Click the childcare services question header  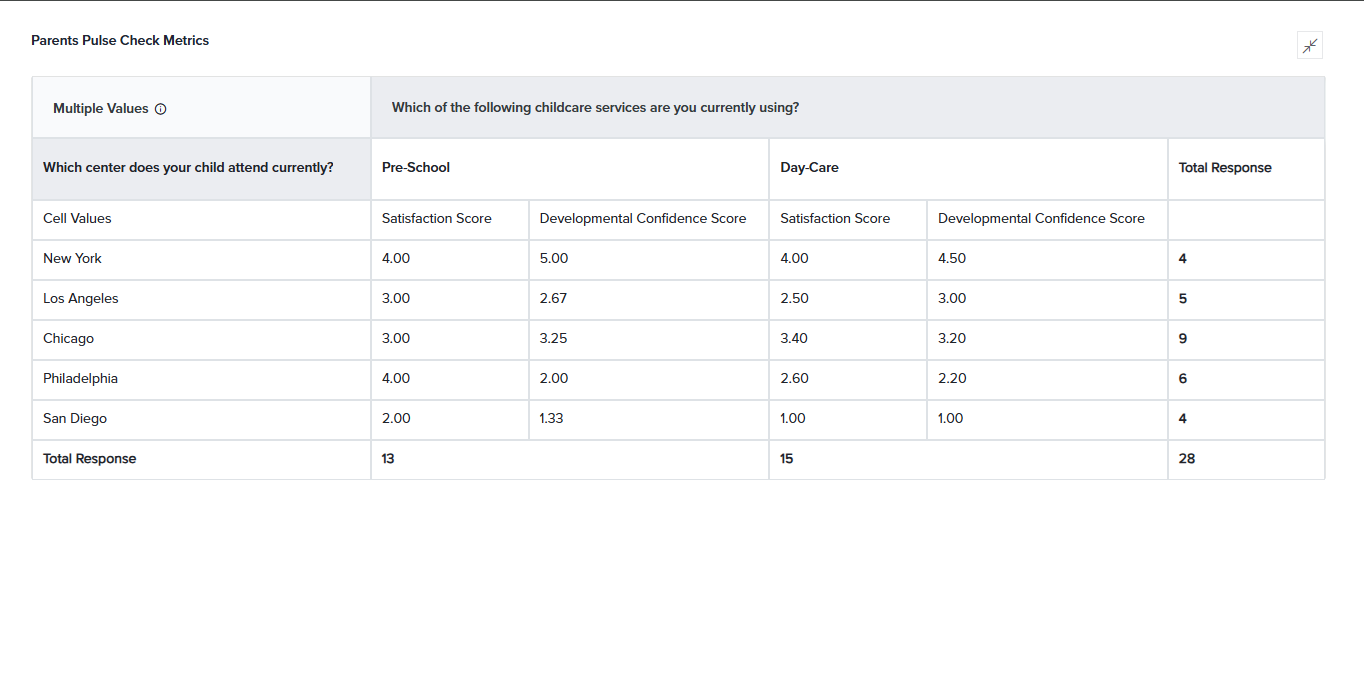point(595,108)
